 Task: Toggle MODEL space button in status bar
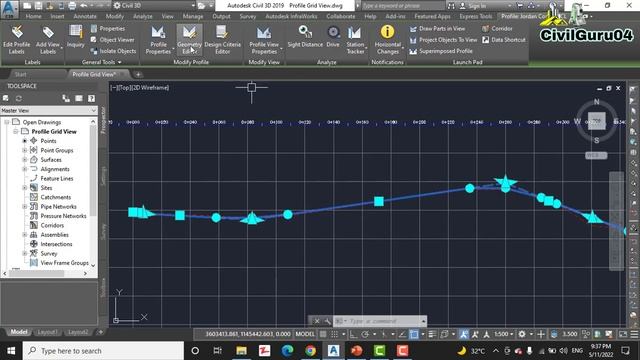click(305, 334)
